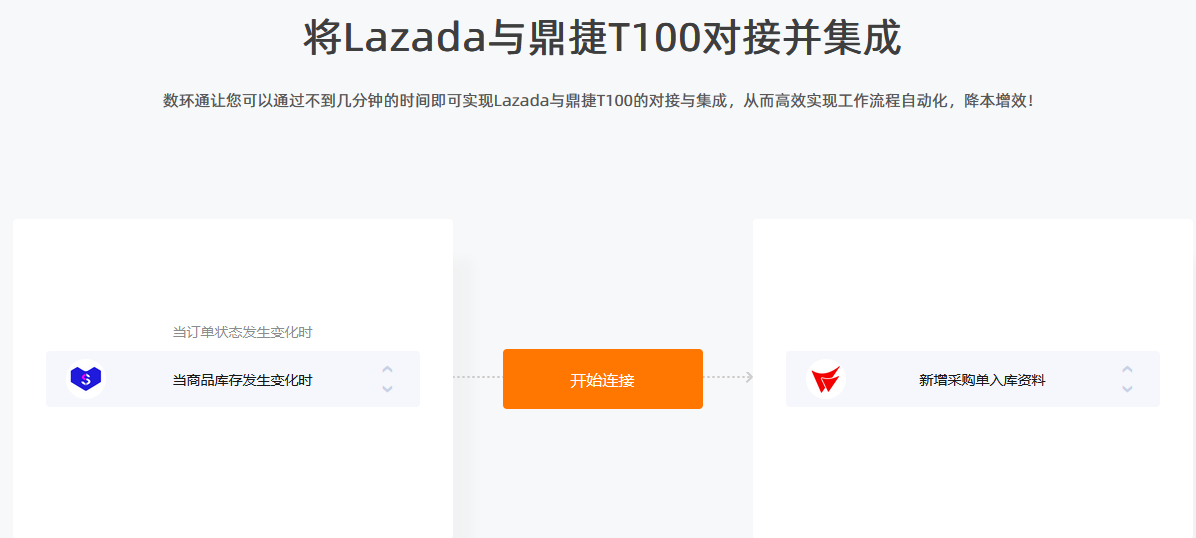1196x538 pixels.
Task: Click the 将Lazada与鼎捷T100对接并集成 heading
Action: tap(603, 38)
